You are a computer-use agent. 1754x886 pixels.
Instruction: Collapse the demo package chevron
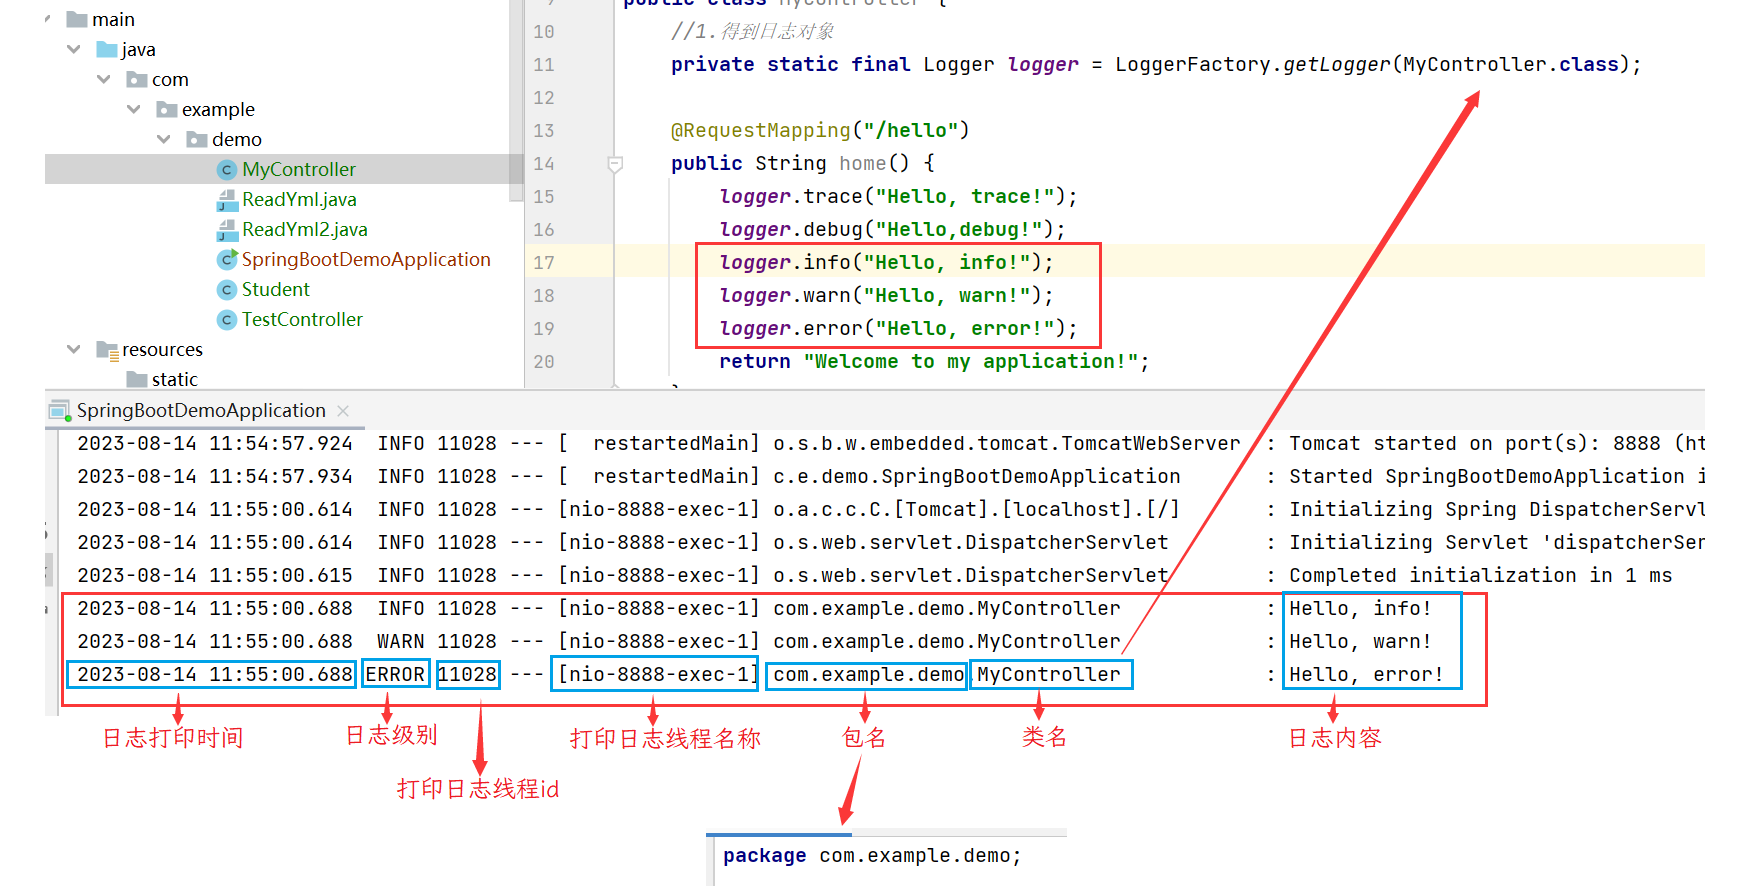[164, 139]
